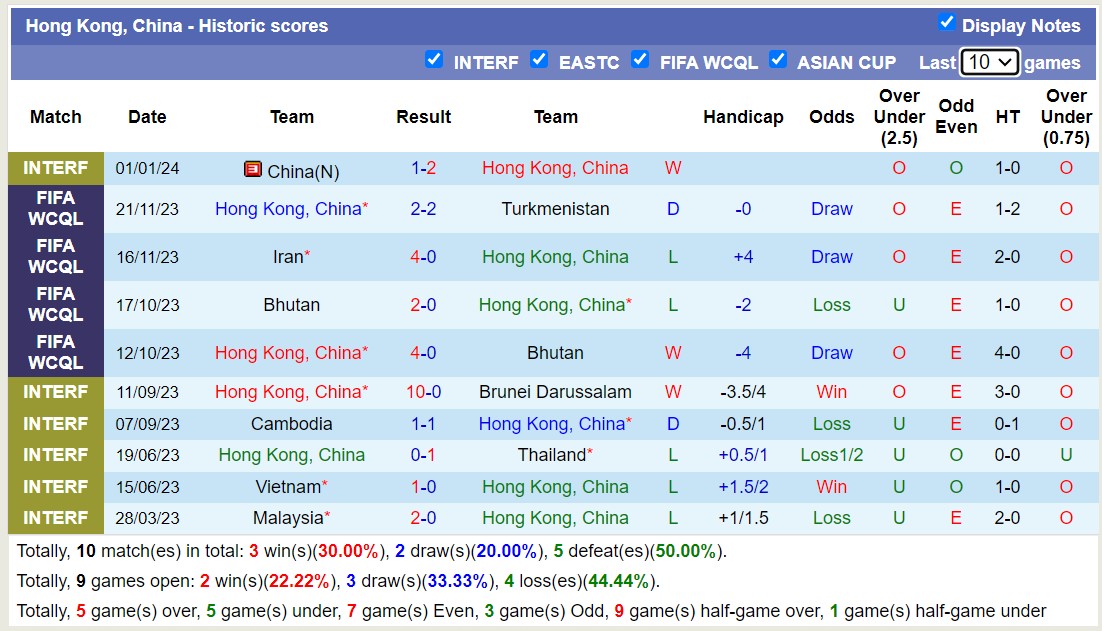1102x631 pixels.
Task: Click the INTERF label for the 01/01/24 match
Action: pyautogui.click(x=56, y=168)
